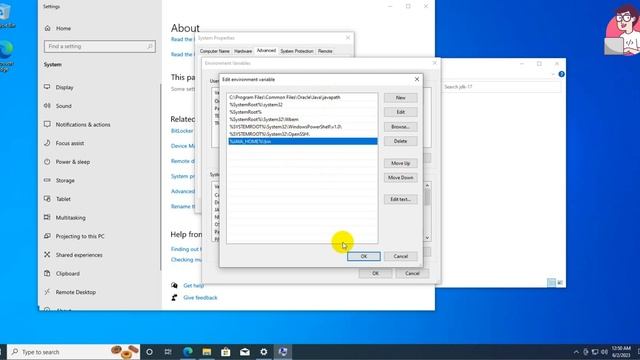This screenshot has width=640, height=360.
Task: Click Give feedback link
Action: tap(200, 298)
